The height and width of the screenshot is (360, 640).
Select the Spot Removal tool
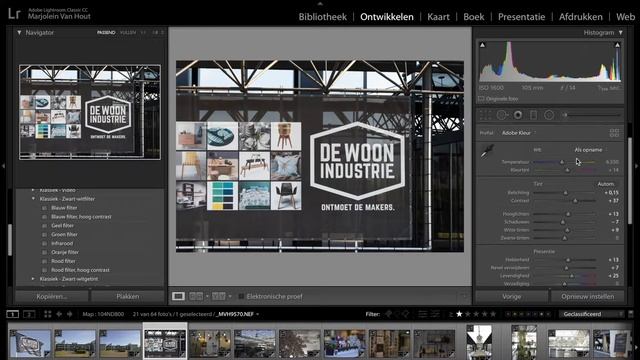pos(502,115)
